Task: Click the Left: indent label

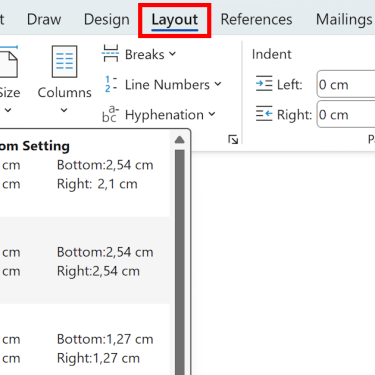Action: click(289, 85)
